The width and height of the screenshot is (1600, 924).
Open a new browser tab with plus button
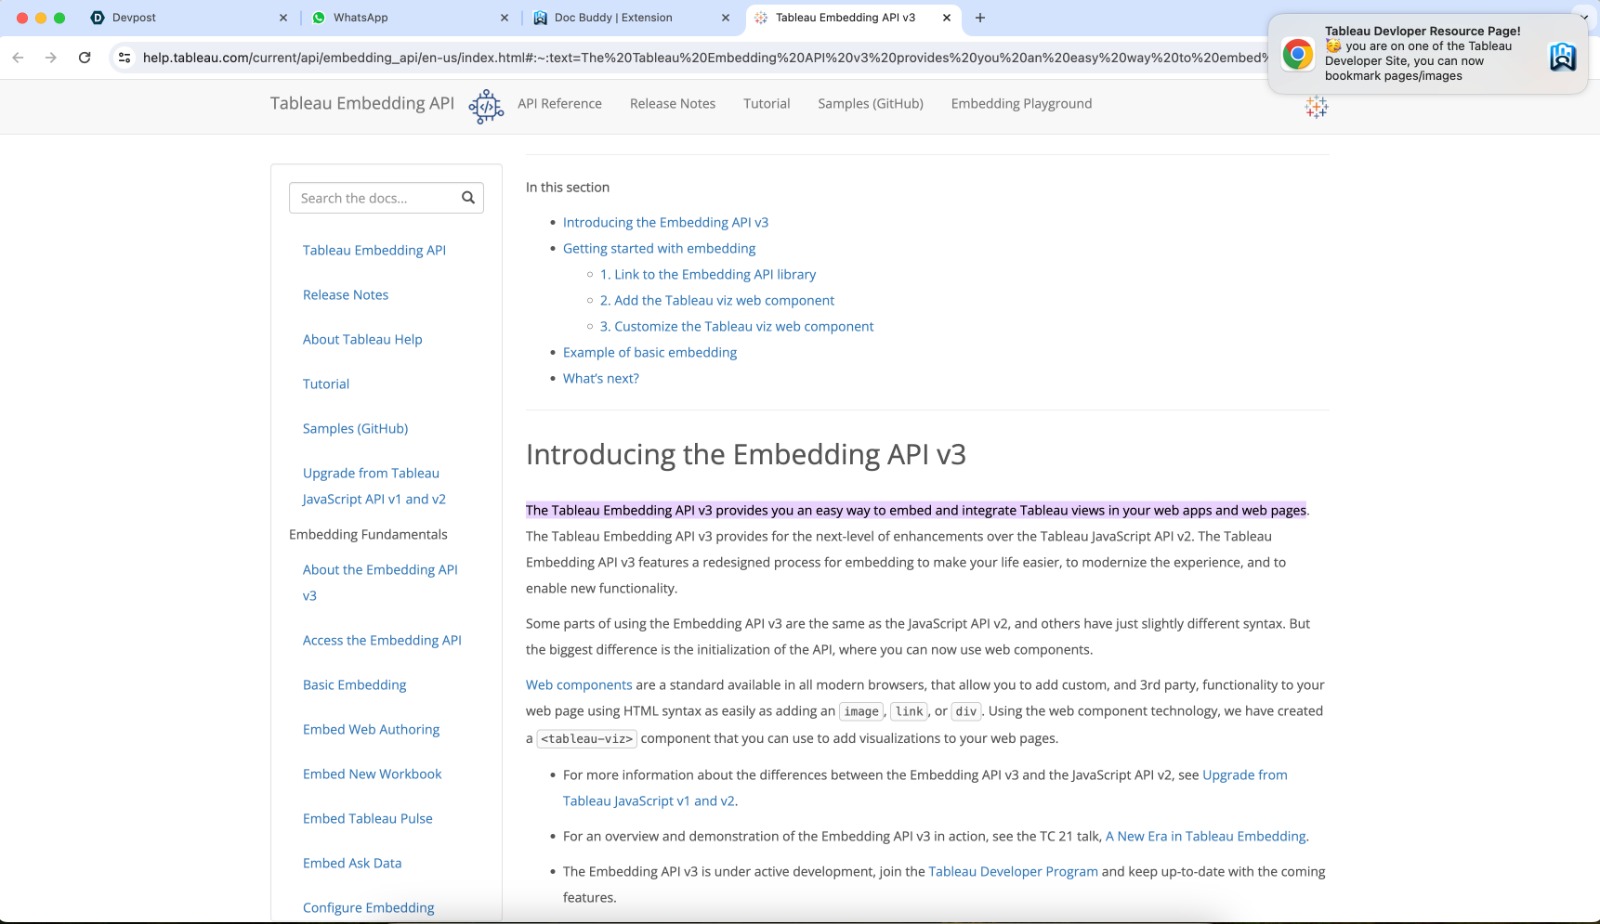[980, 18]
